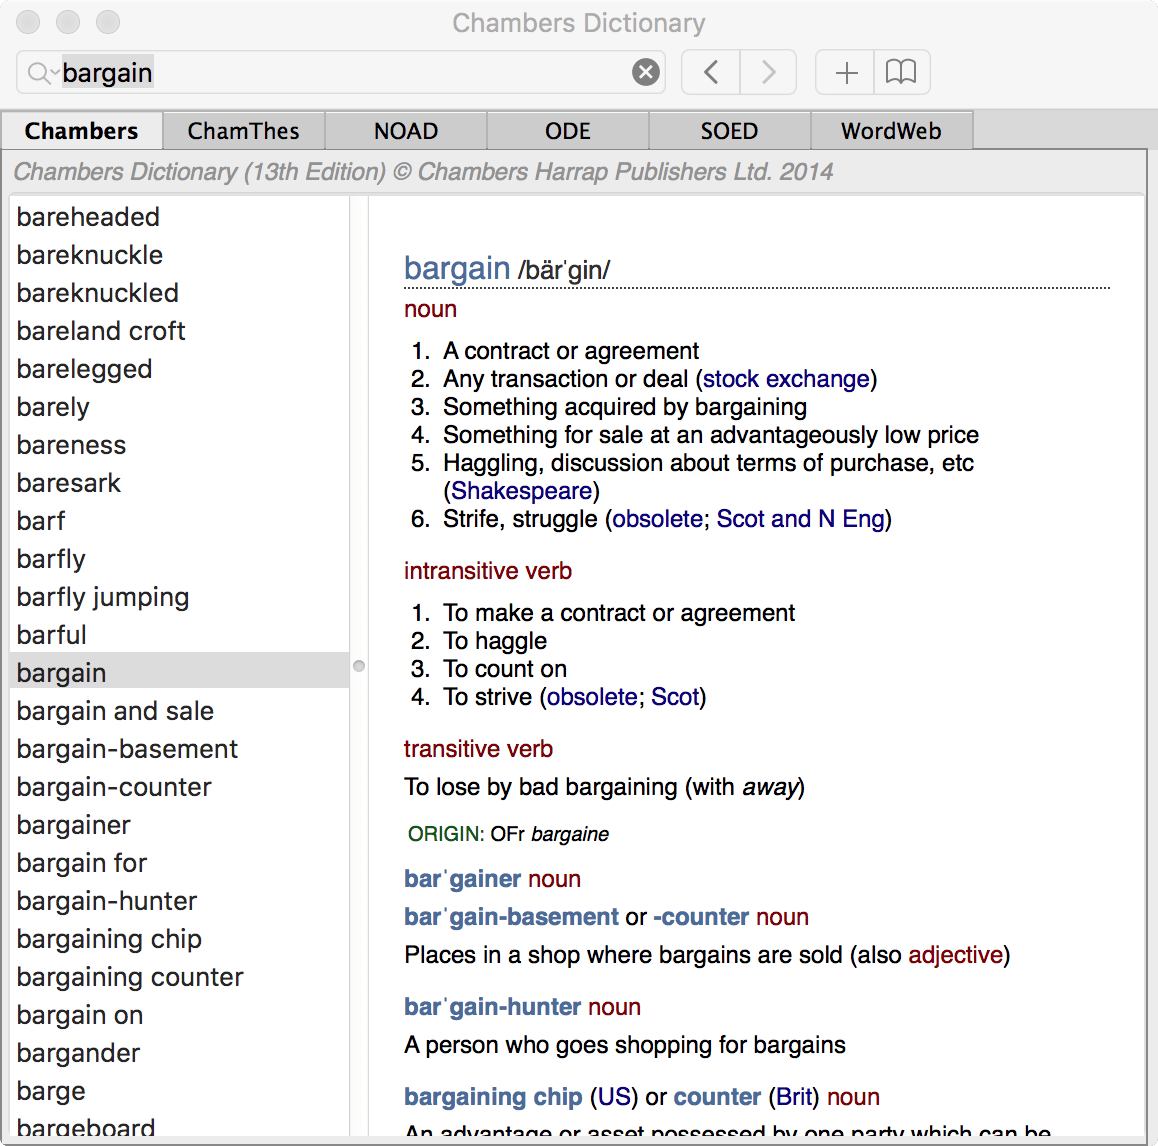
Task: Click the open book icon
Action: 901,72
